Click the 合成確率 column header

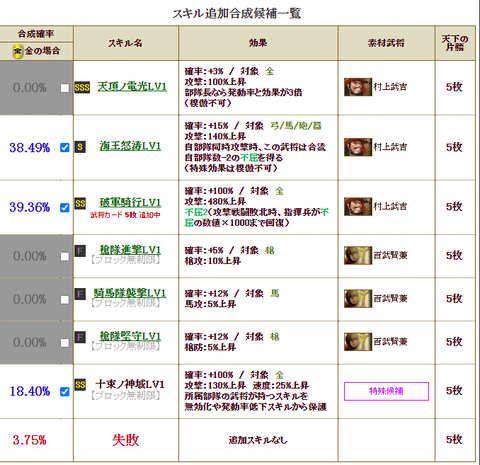tap(36, 34)
